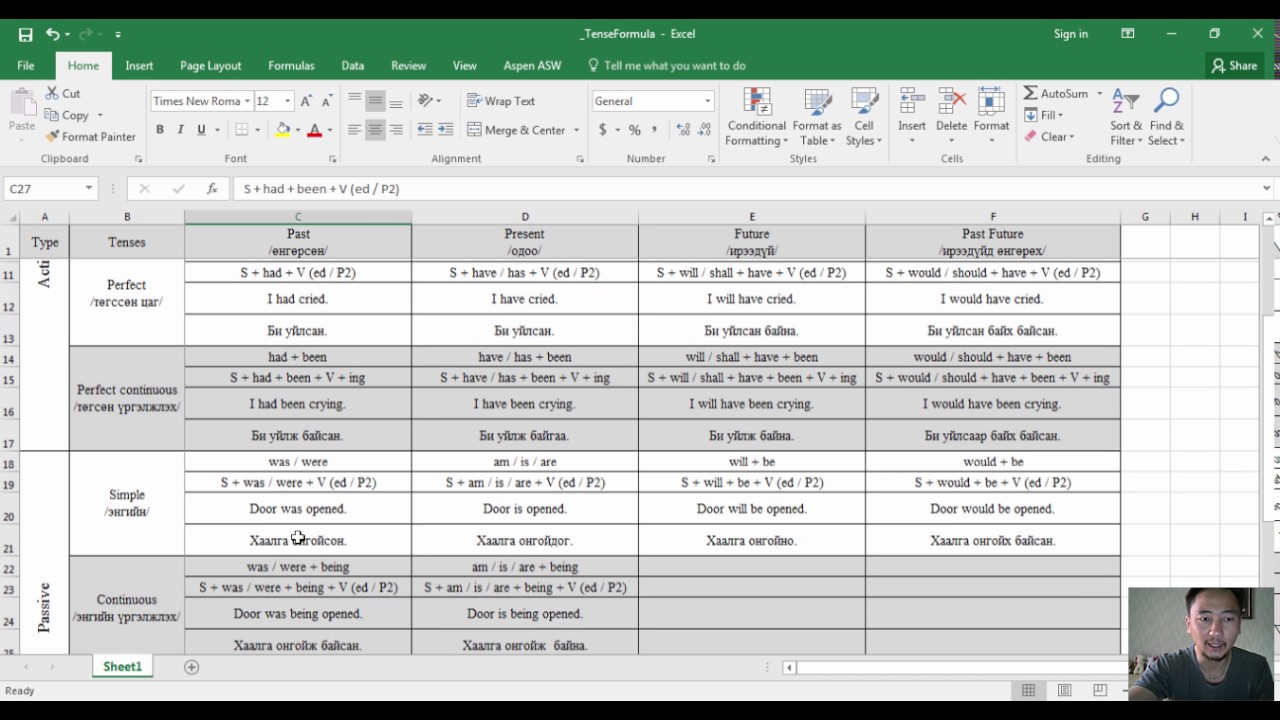The height and width of the screenshot is (720, 1280).
Task: Open the Merge & Center dropdown arrow
Action: (x=576, y=130)
